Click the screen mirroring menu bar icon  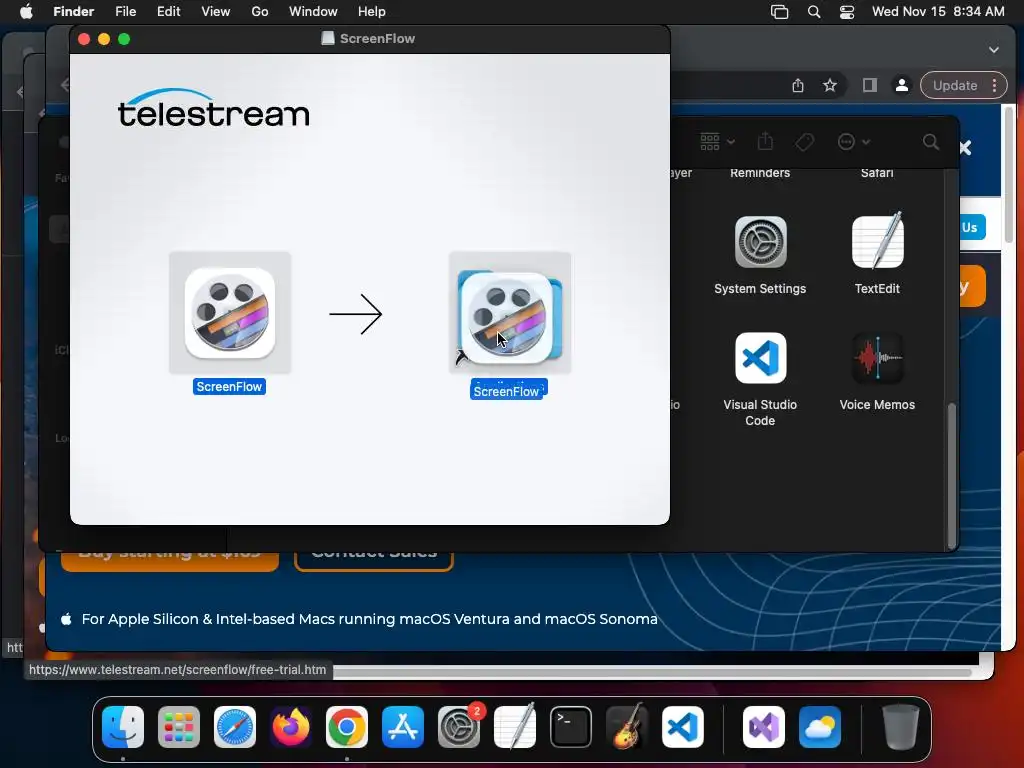pyautogui.click(x=780, y=12)
